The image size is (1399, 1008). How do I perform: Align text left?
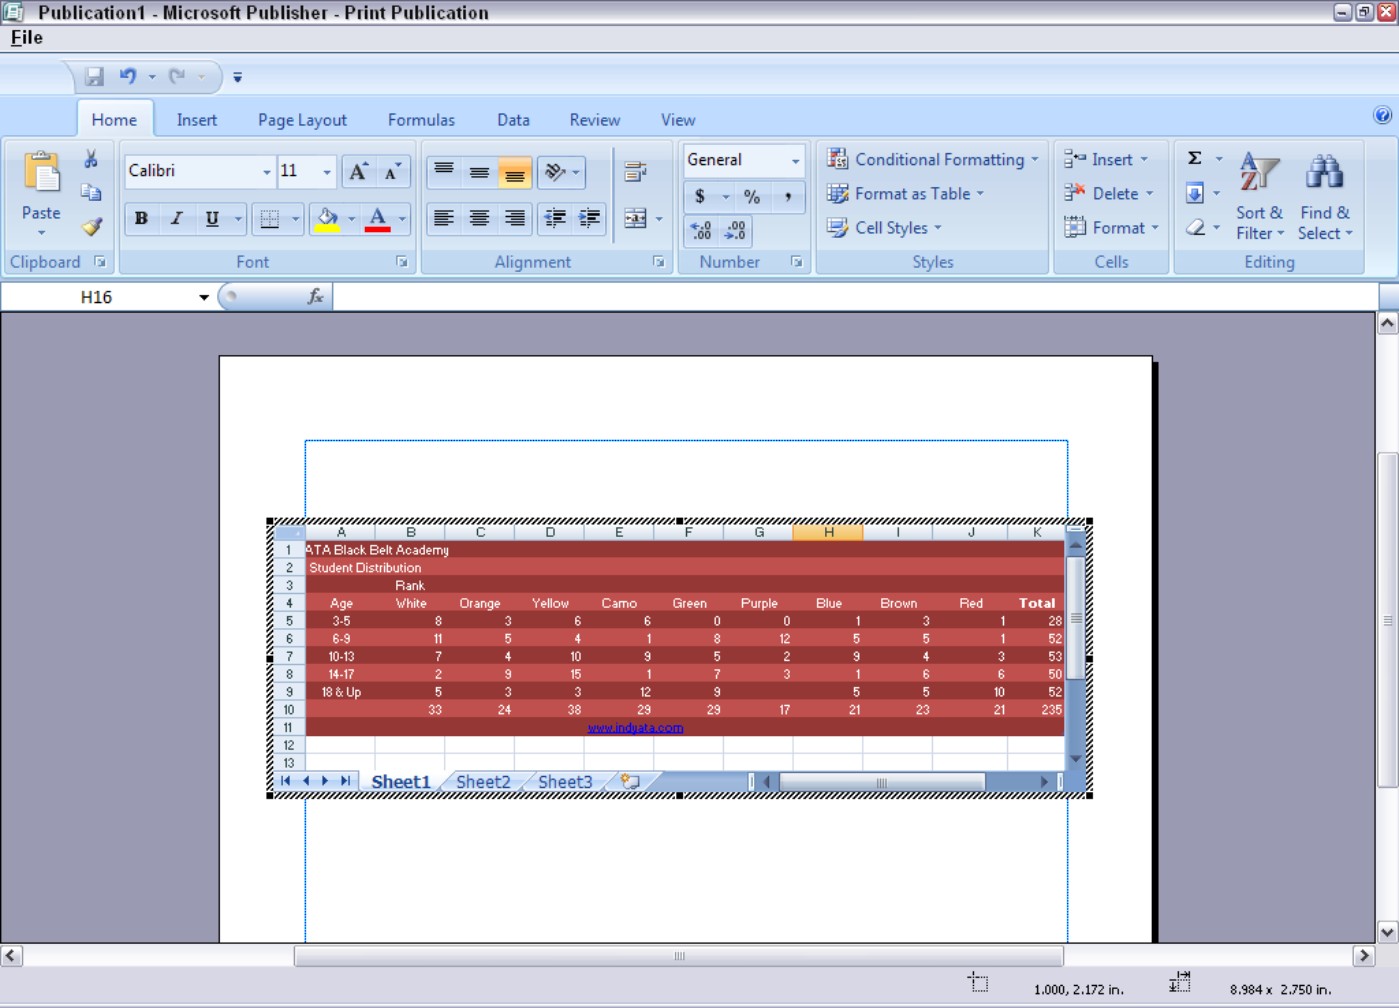coord(444,218)
